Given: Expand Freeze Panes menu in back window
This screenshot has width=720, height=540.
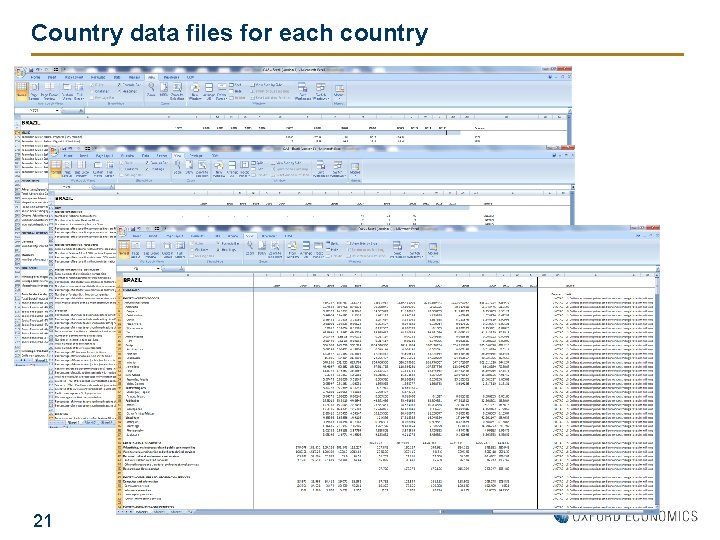Looking at the screenshot, I should [x=221, y=91].
